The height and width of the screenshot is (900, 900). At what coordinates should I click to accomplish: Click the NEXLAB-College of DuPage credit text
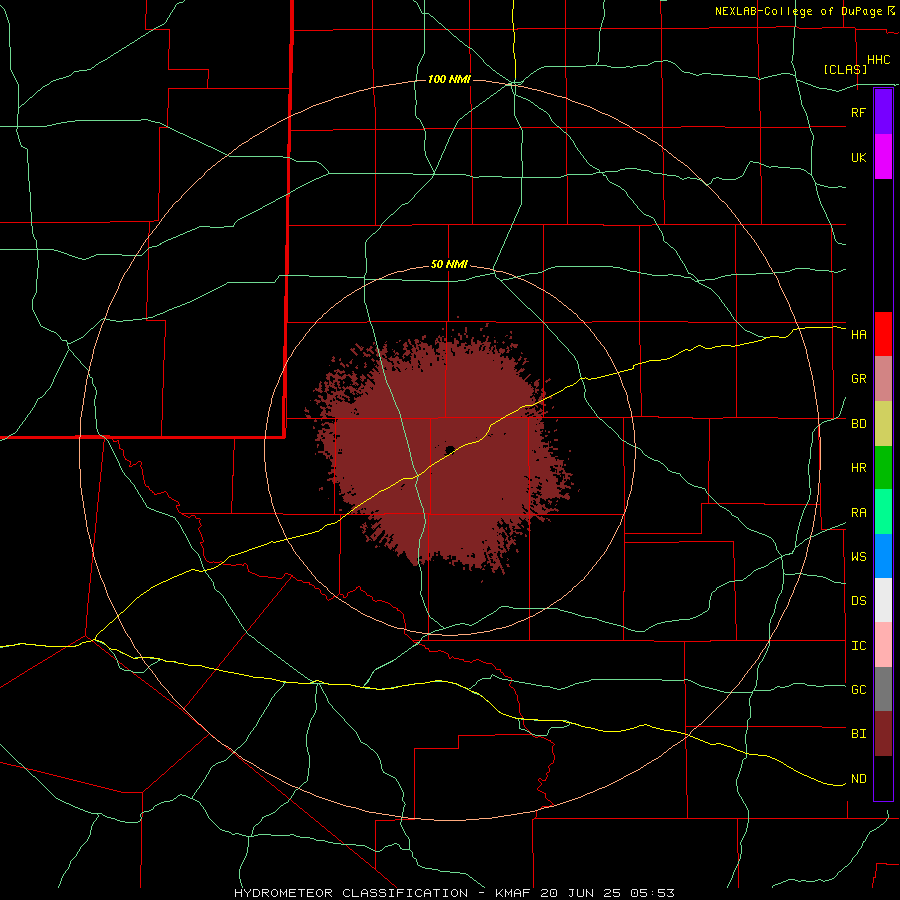tap(798, 11)
